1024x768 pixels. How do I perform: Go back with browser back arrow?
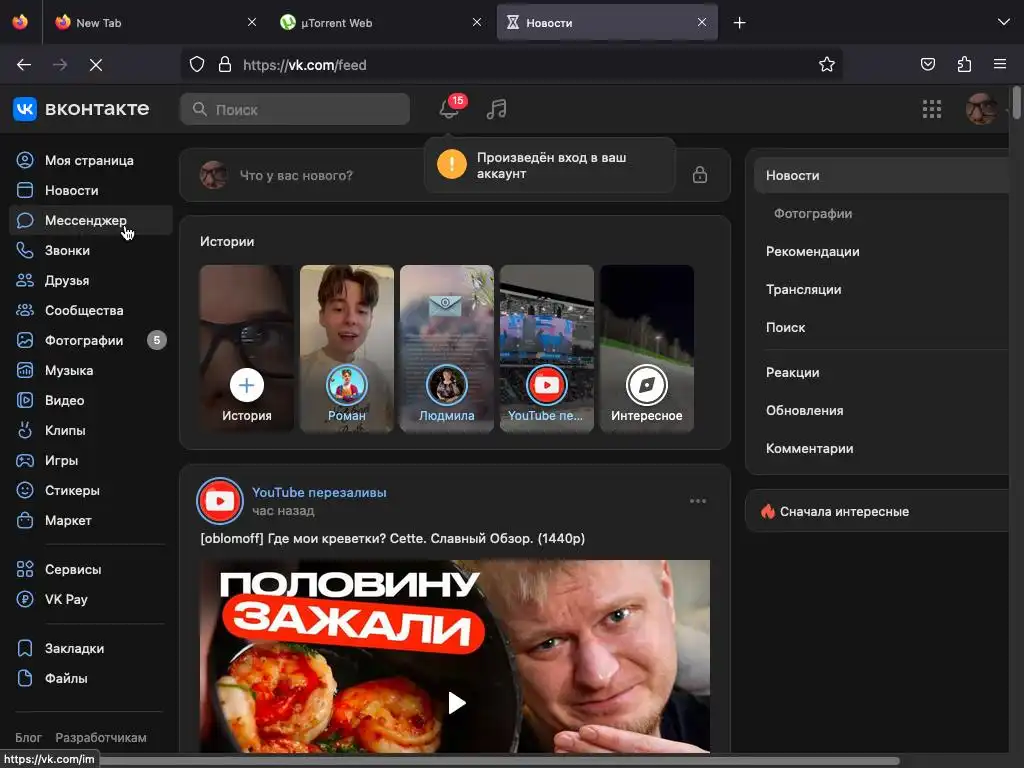point(24,65)
